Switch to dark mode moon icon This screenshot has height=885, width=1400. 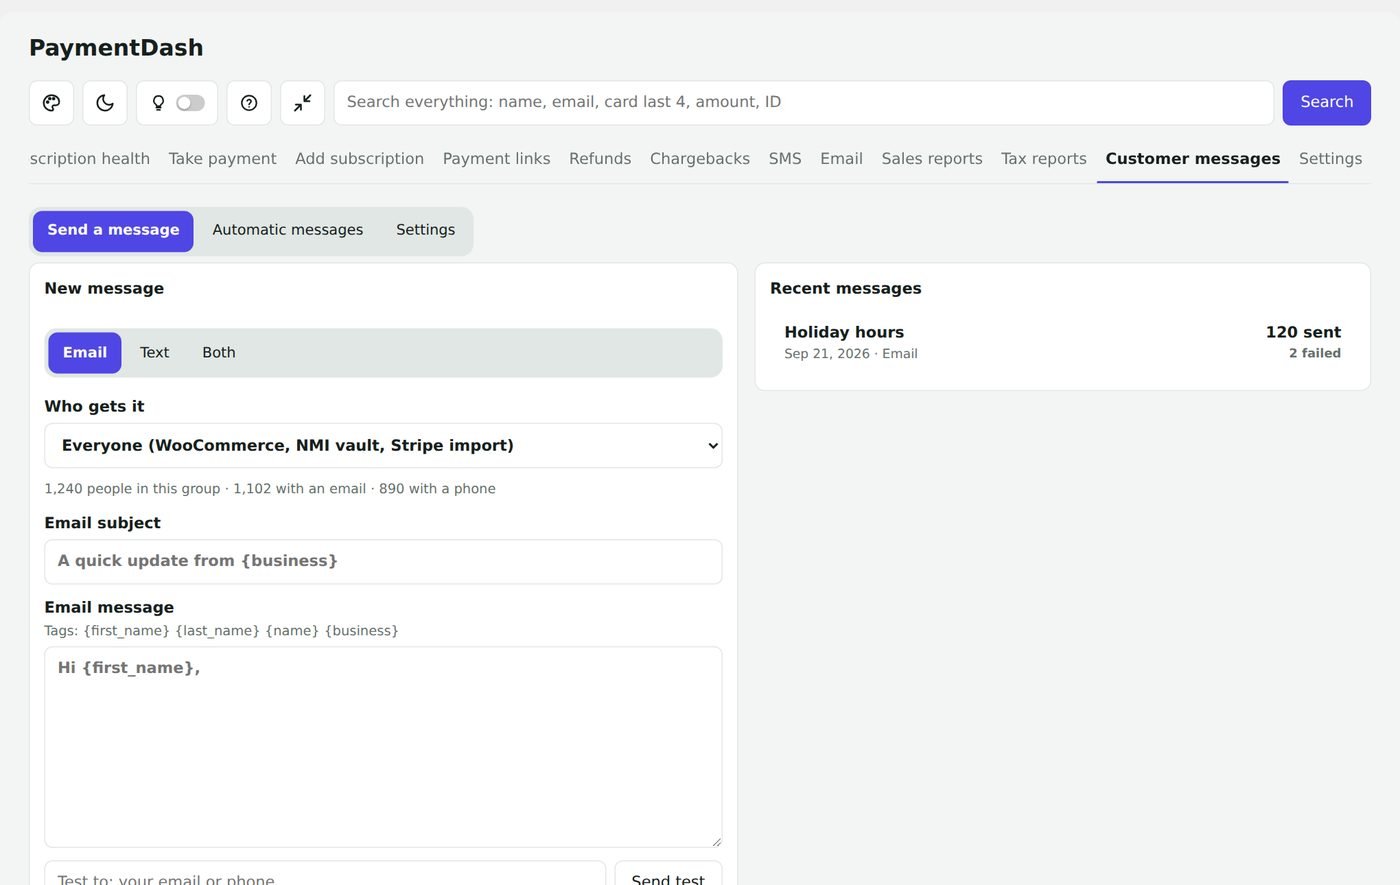pos(105,103)
